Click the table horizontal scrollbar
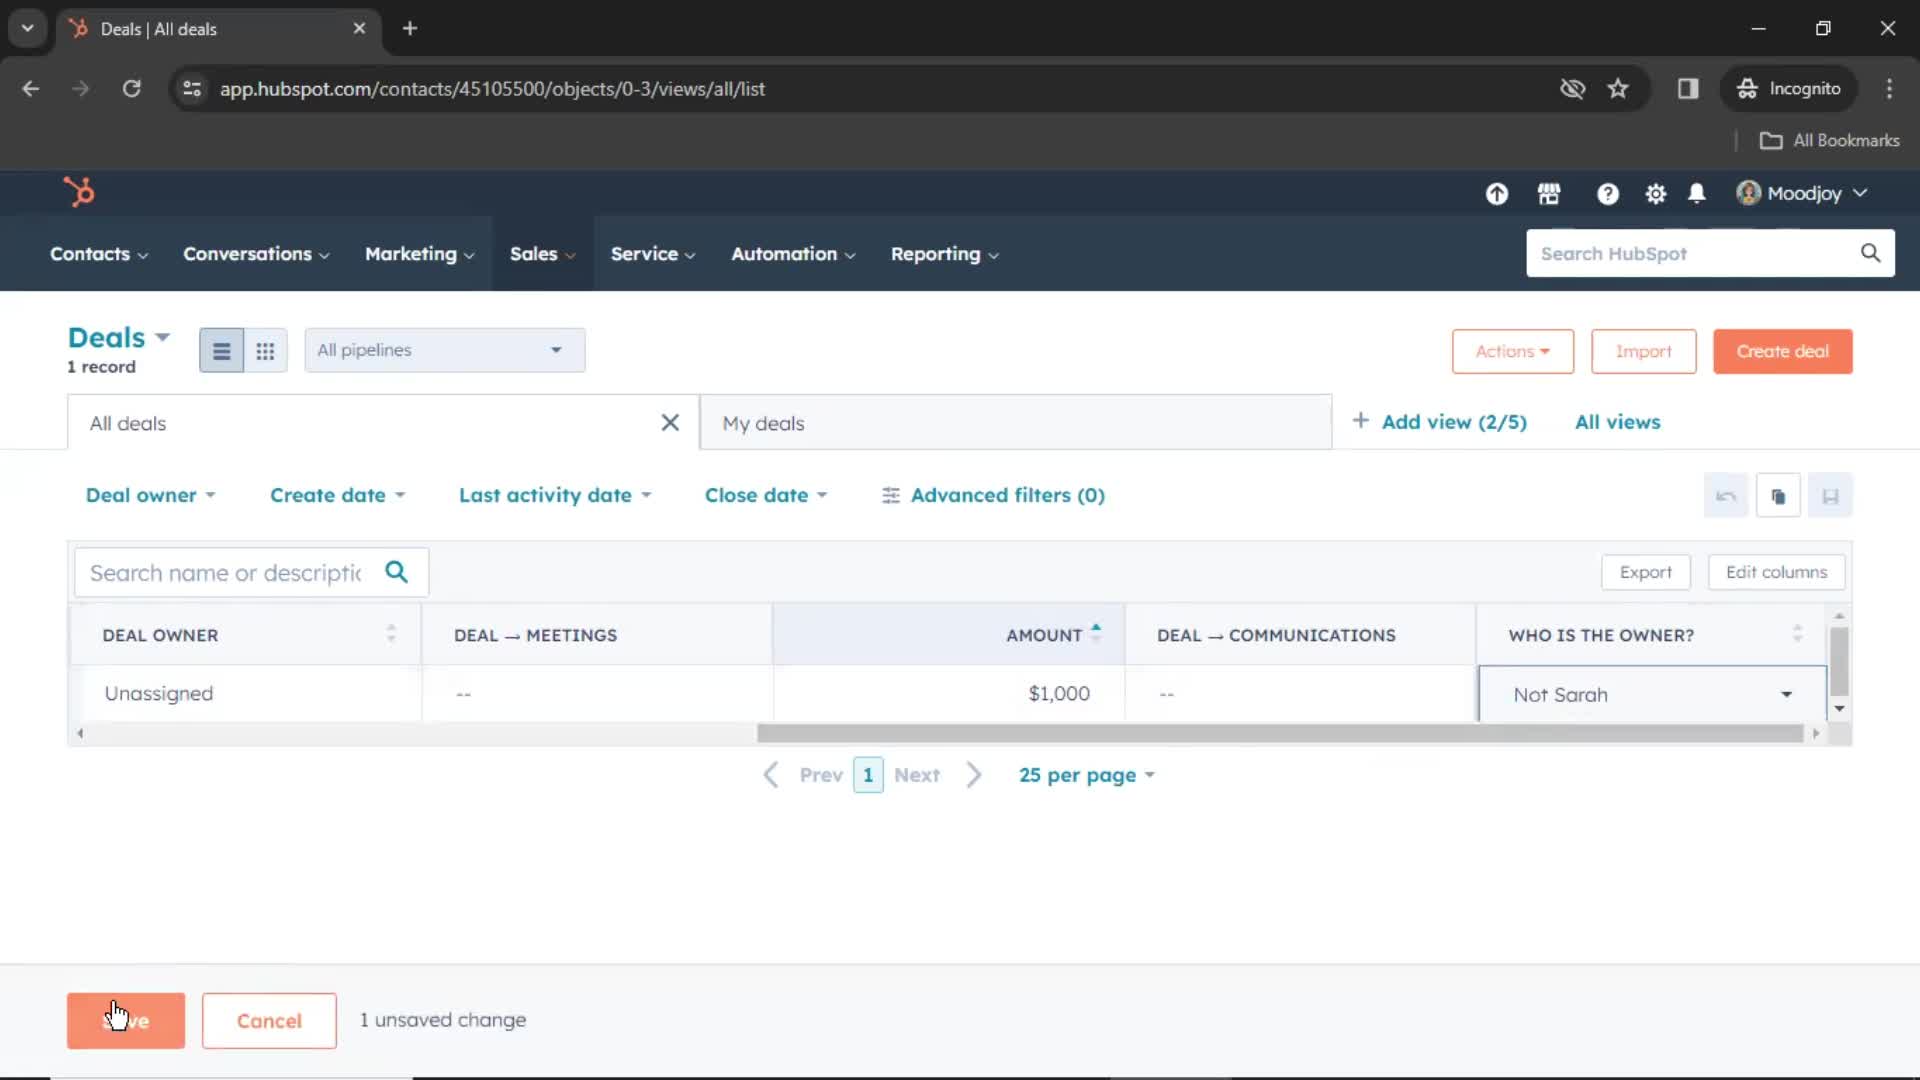Image resolution: width=1920 pixels, height=1080 pixels. click(x=1280, y=733)
